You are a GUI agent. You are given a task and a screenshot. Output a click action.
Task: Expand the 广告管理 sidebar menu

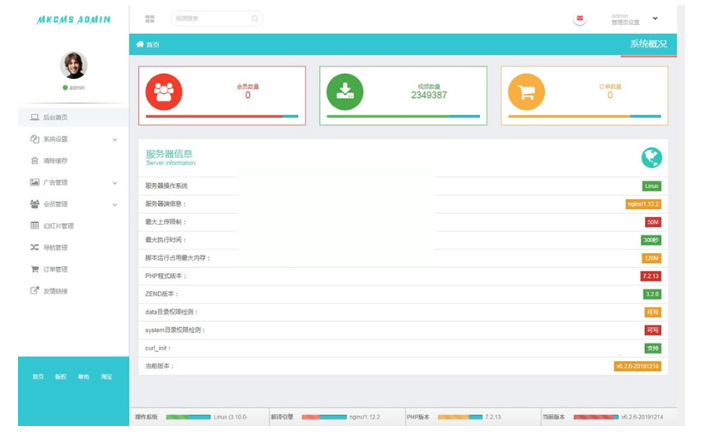(x=114, y=183)
